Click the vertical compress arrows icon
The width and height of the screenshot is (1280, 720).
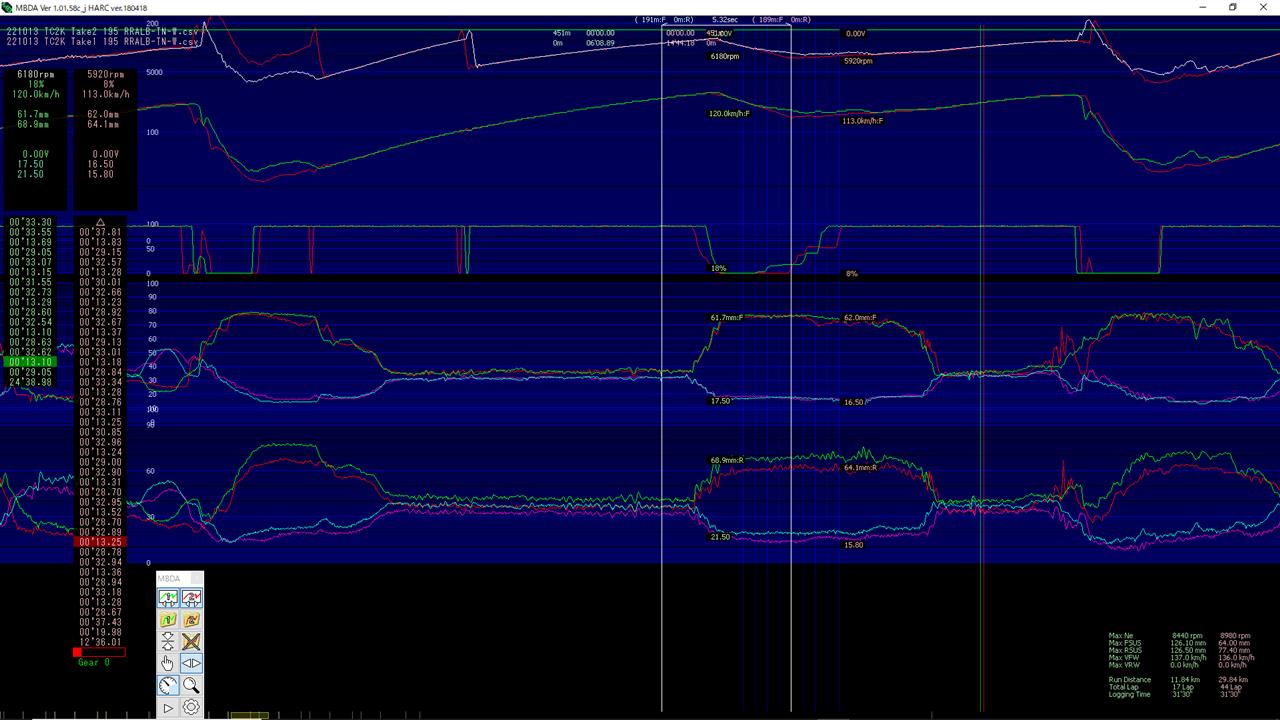pos(168,641)
